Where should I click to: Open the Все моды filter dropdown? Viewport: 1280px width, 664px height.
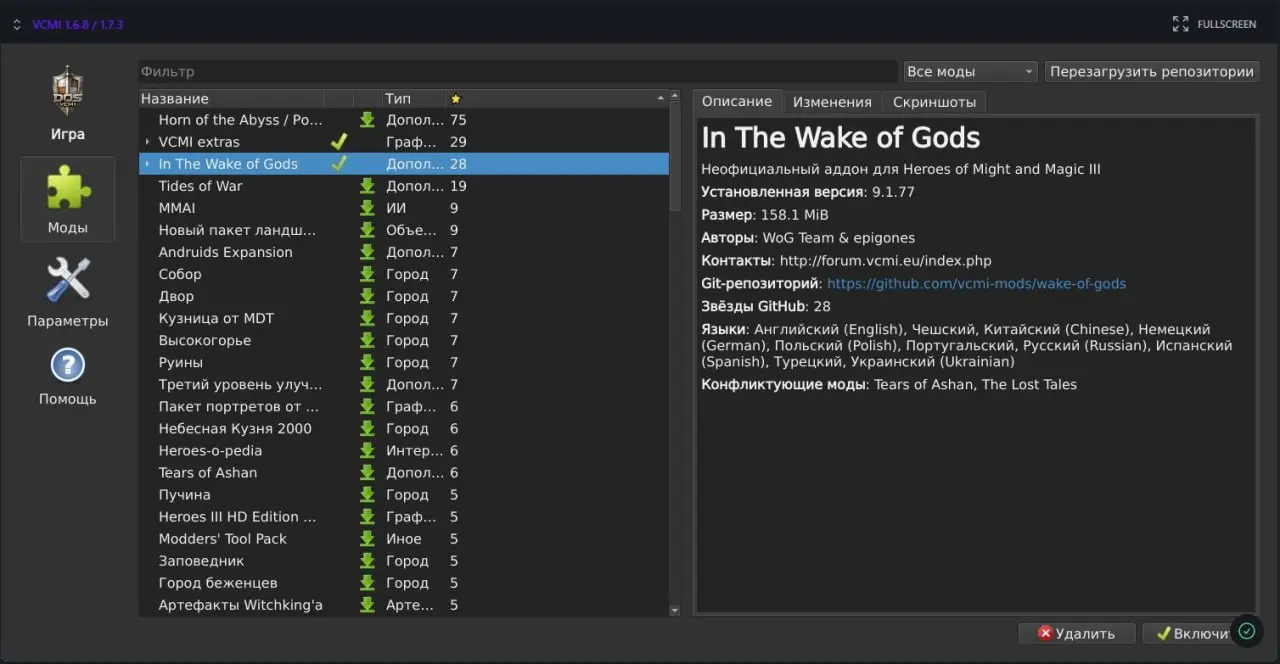(x=970, y=71)
